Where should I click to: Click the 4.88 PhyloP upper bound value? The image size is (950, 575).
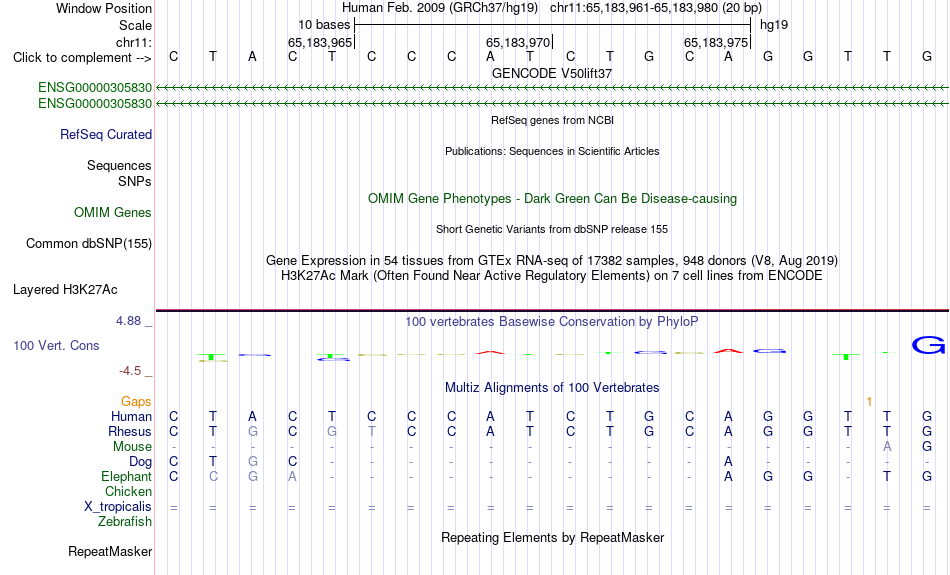(x=128, y=321)
